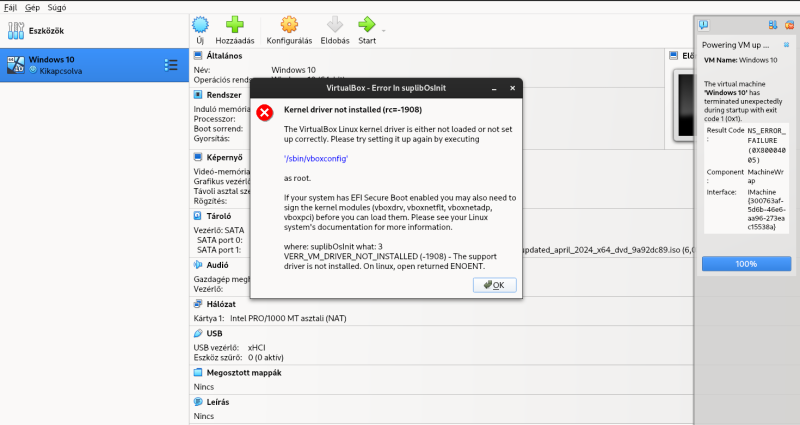This screenshot has width=800, height=425.
Task: Click the Leírás section title
Action: coord(218,402)
